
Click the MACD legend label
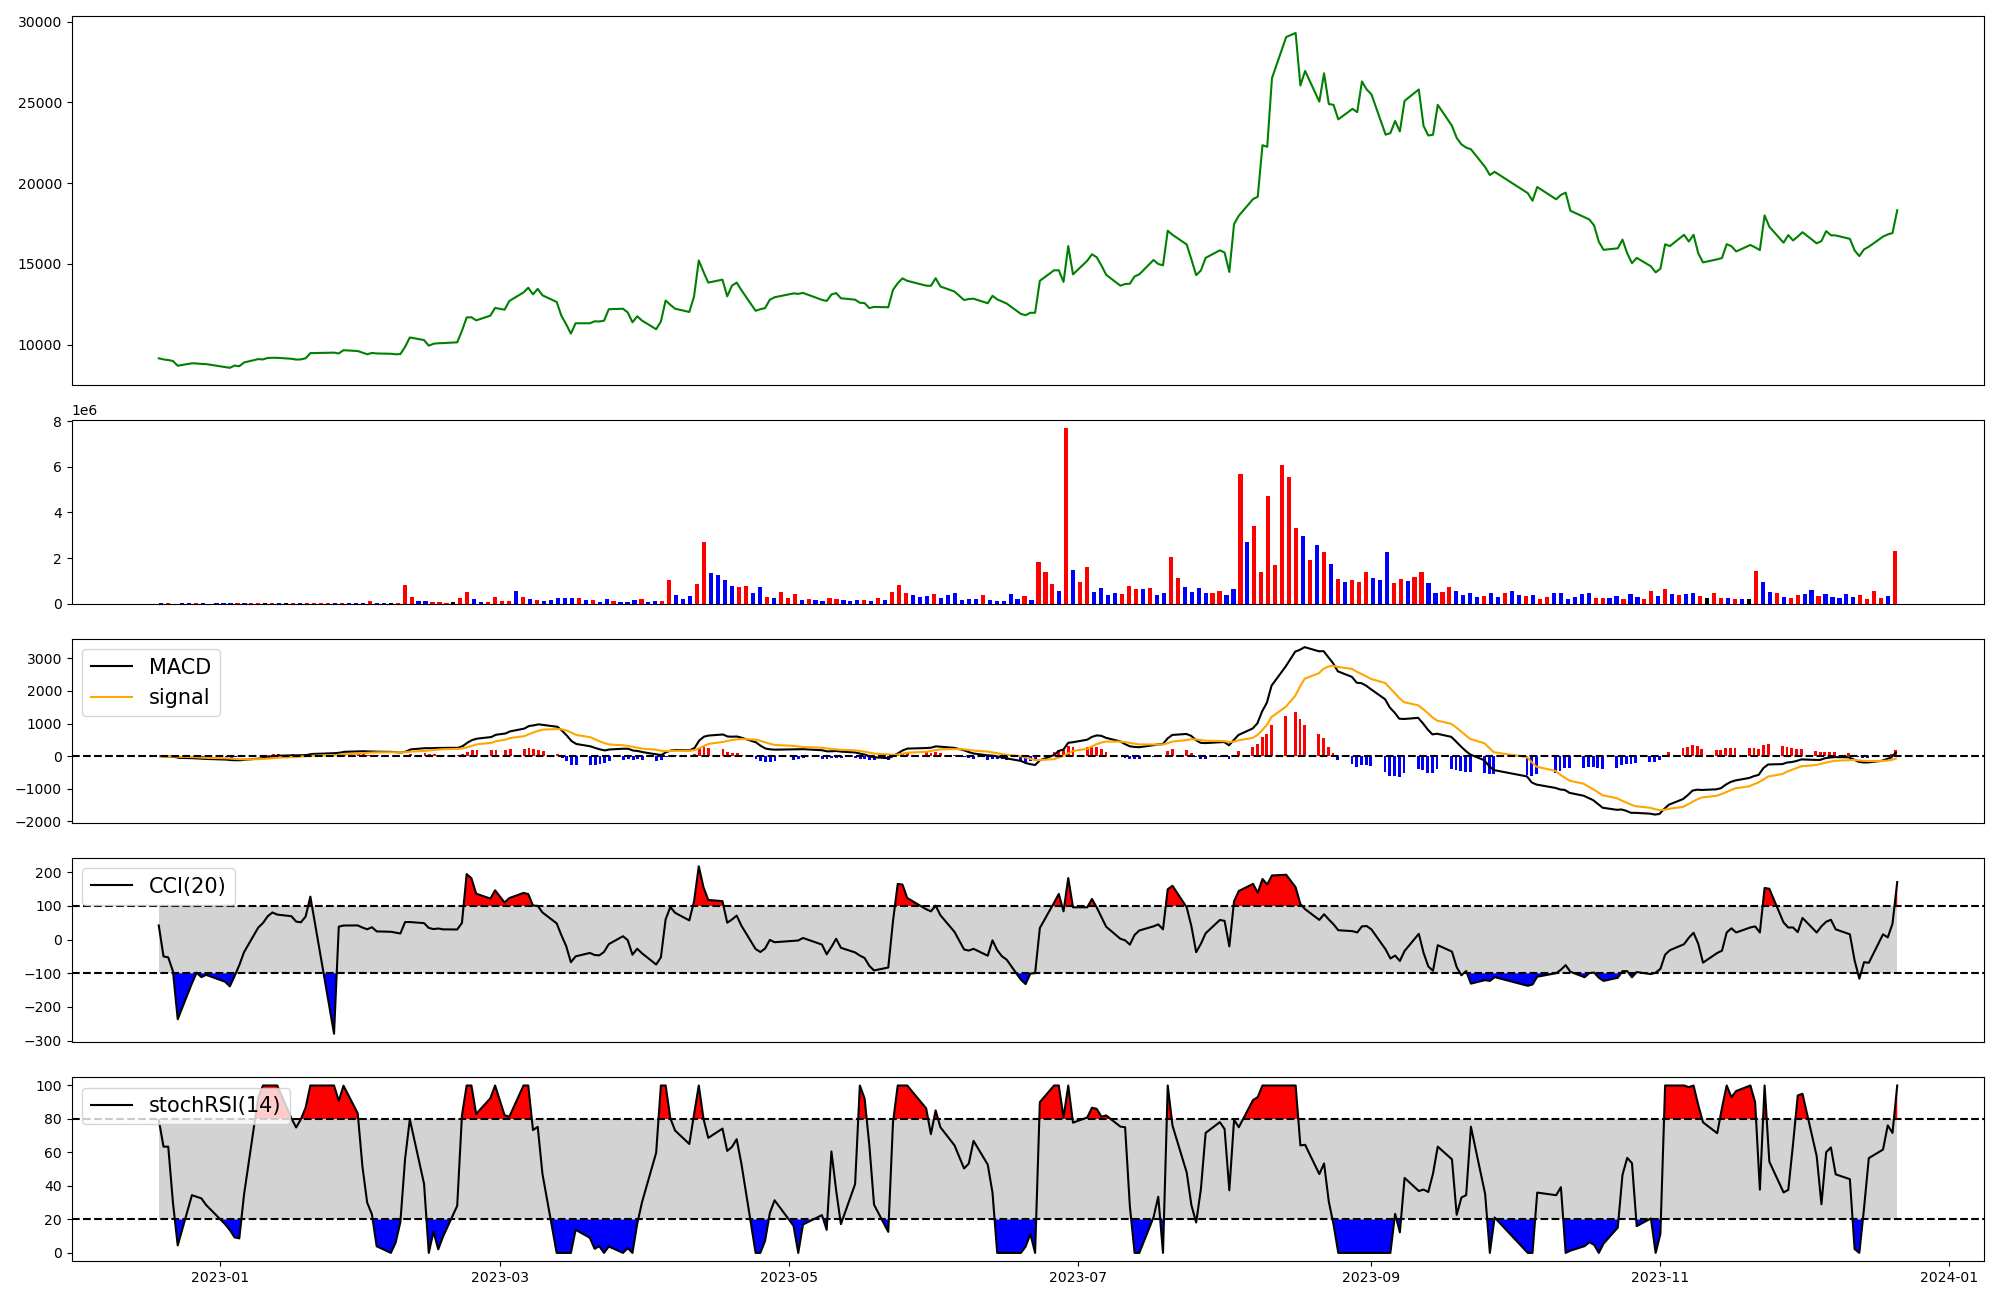click(x=179, y=667)
